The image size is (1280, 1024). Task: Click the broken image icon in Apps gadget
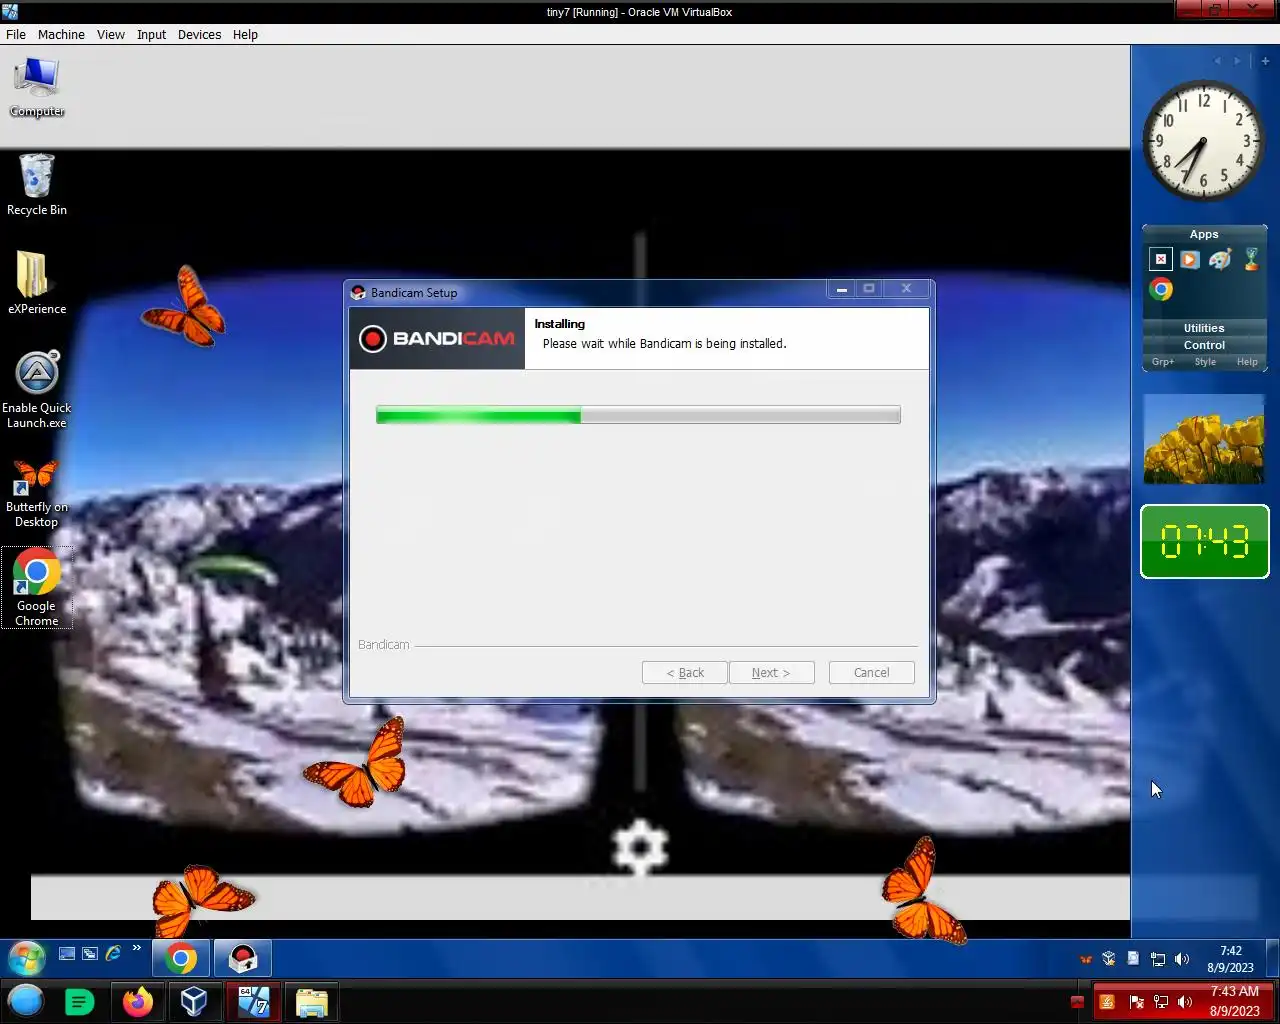1160,259
